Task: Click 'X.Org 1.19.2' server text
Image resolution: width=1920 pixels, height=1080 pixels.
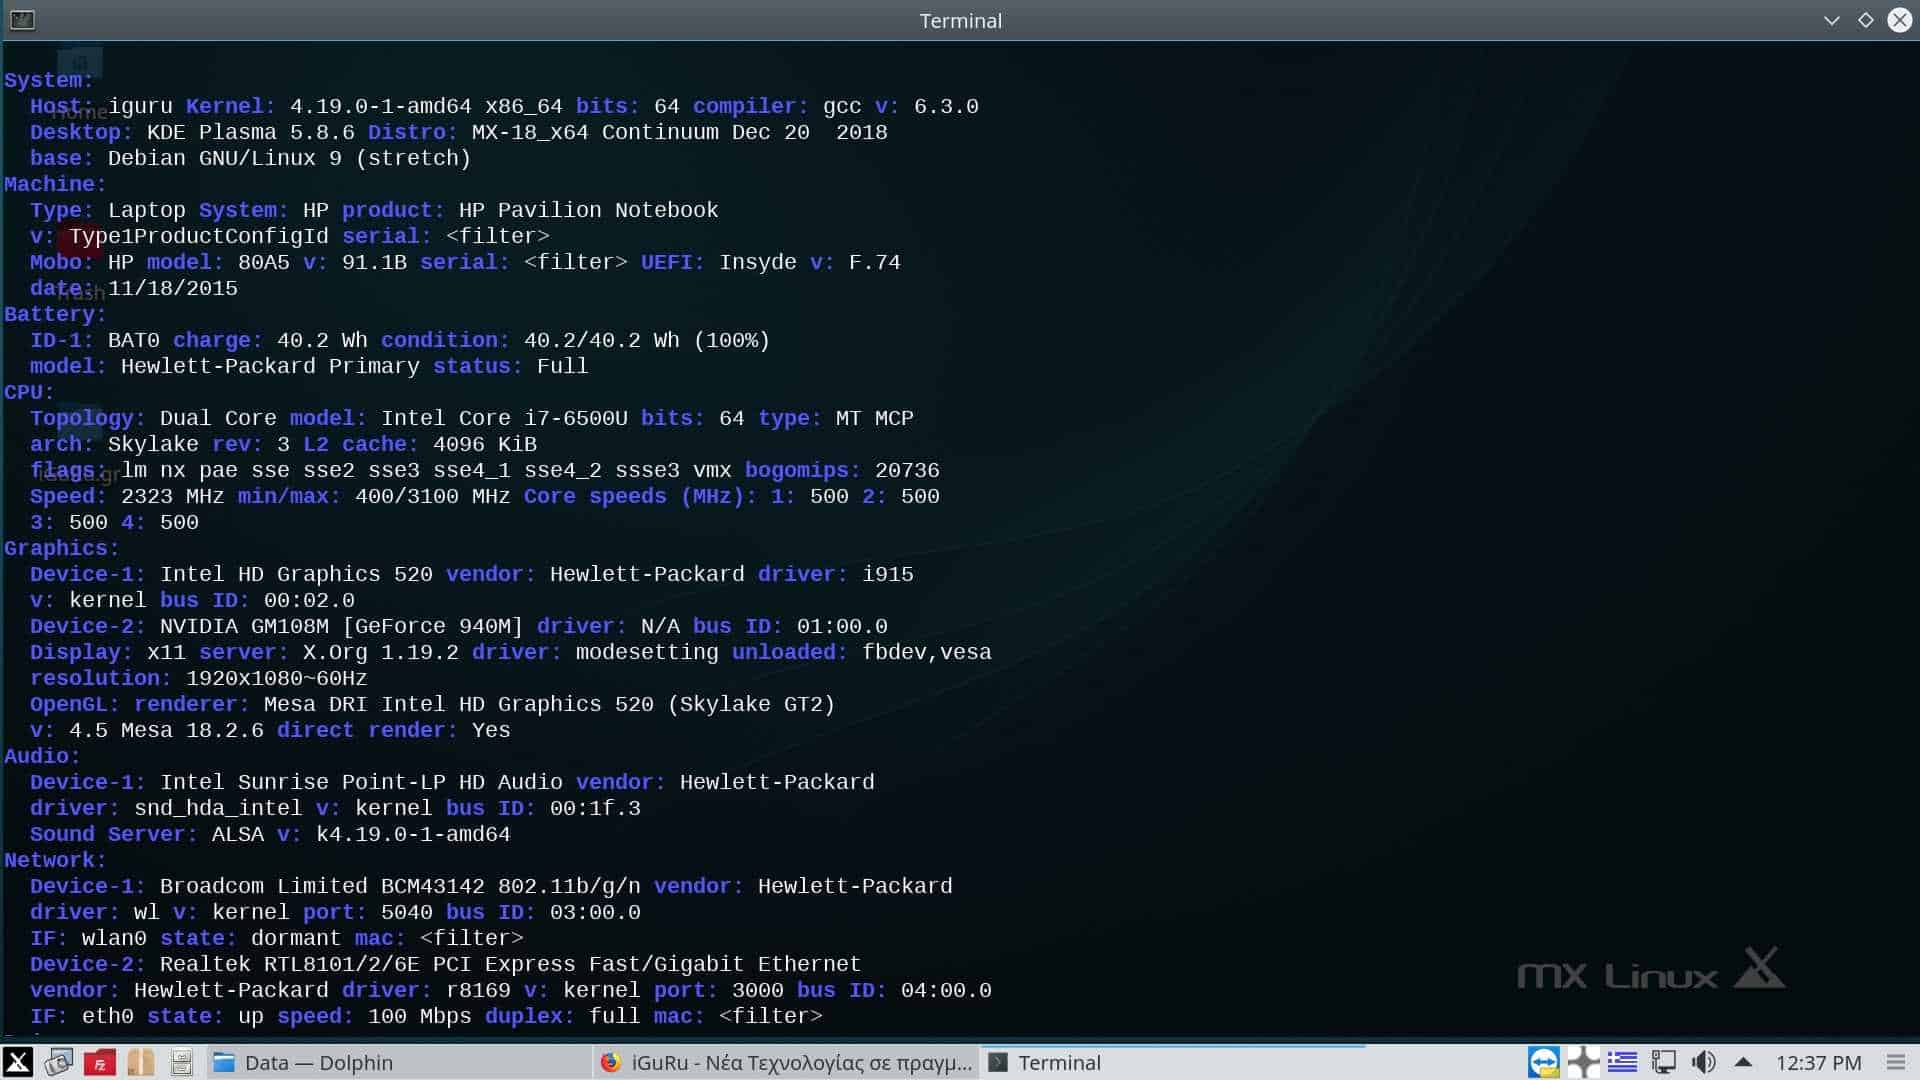Action: [x=380, y=652]
